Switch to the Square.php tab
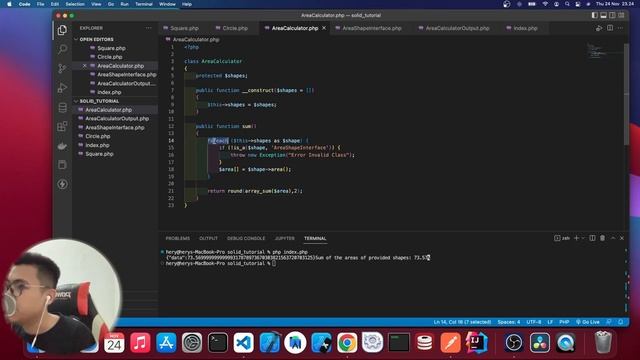This screenshot has height=360, width=640. coord(184,28)
